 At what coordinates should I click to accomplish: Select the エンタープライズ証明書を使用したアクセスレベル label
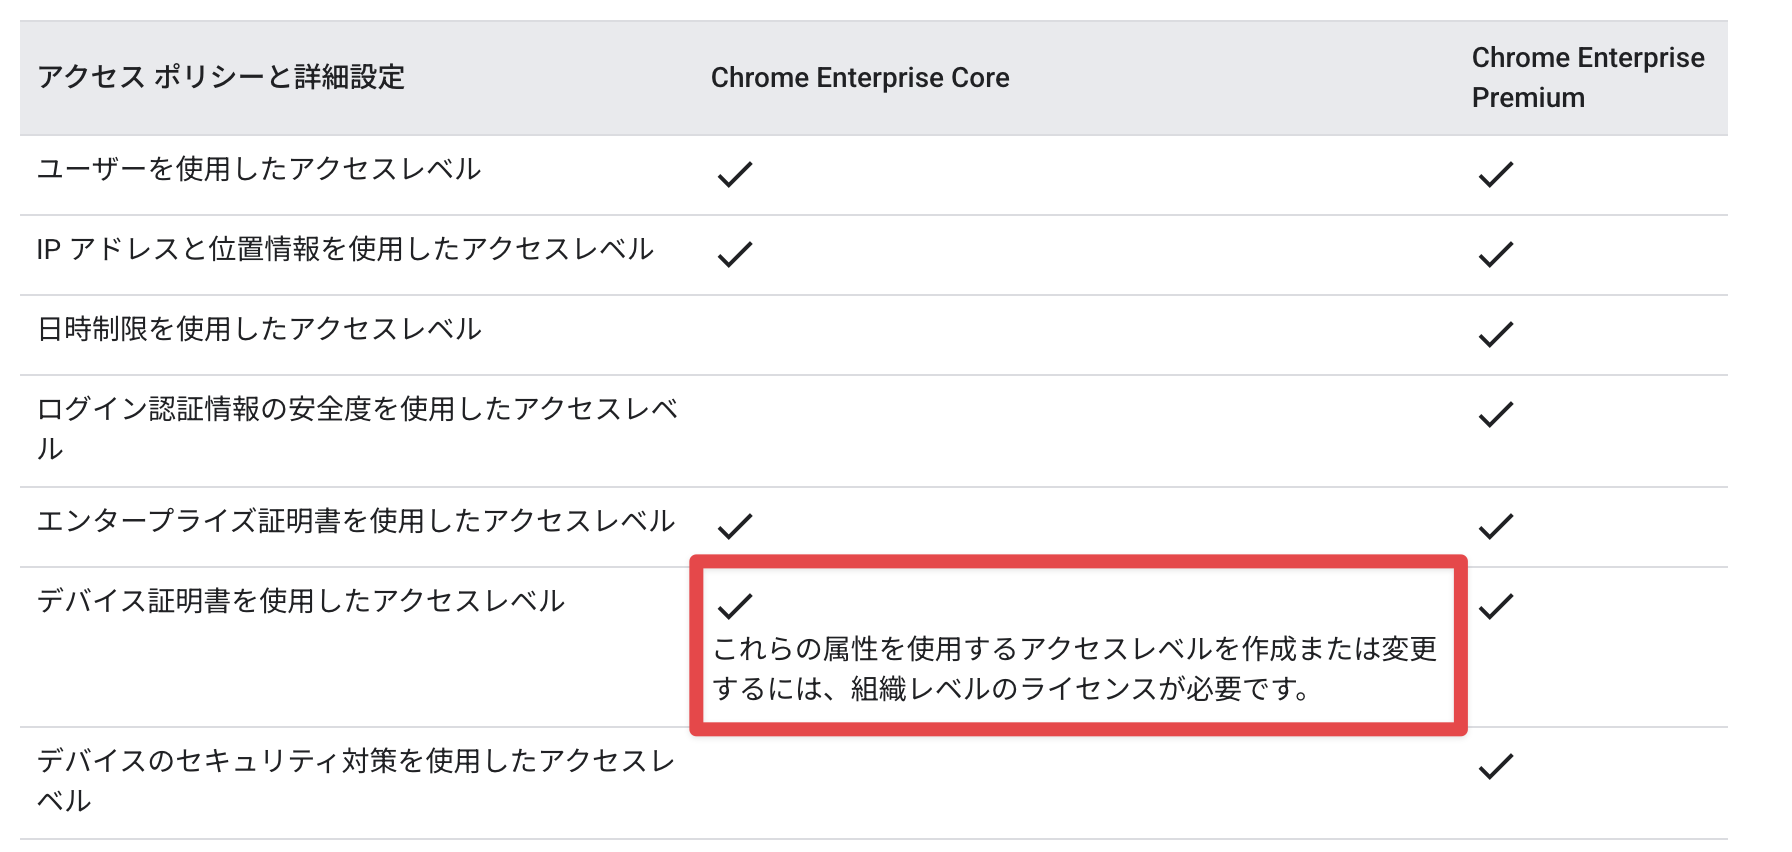356,521
